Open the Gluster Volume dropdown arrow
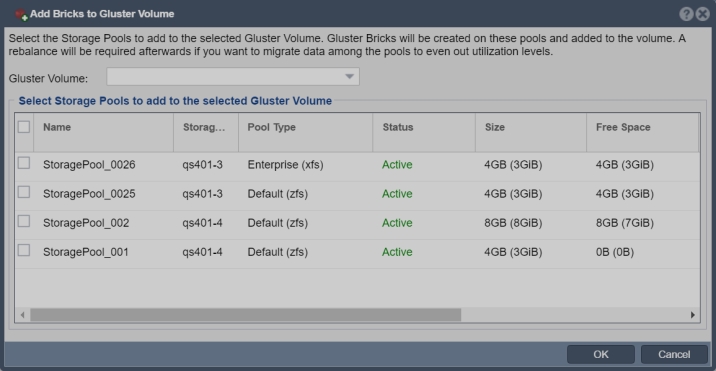The width and height of the screenshot is (716, 371). click(349, 77)
